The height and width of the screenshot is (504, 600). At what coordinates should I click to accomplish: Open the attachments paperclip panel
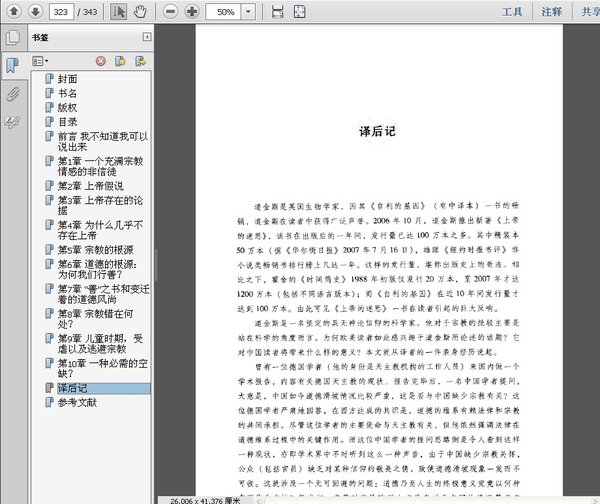(x=13, y=94)
